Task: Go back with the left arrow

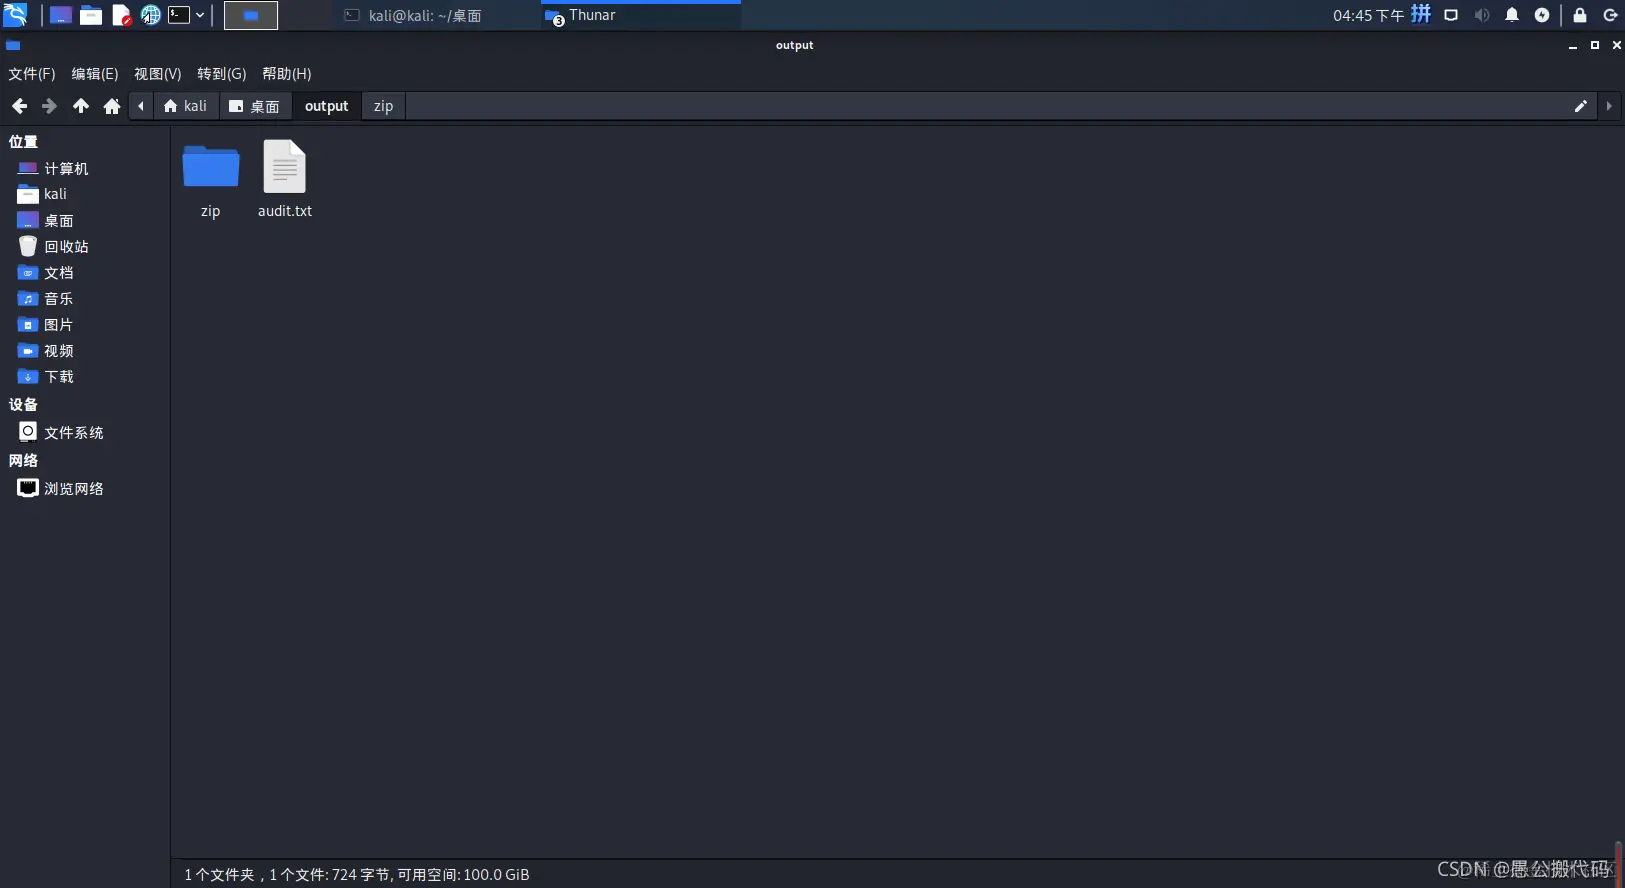Action: [x=19, y=106]
